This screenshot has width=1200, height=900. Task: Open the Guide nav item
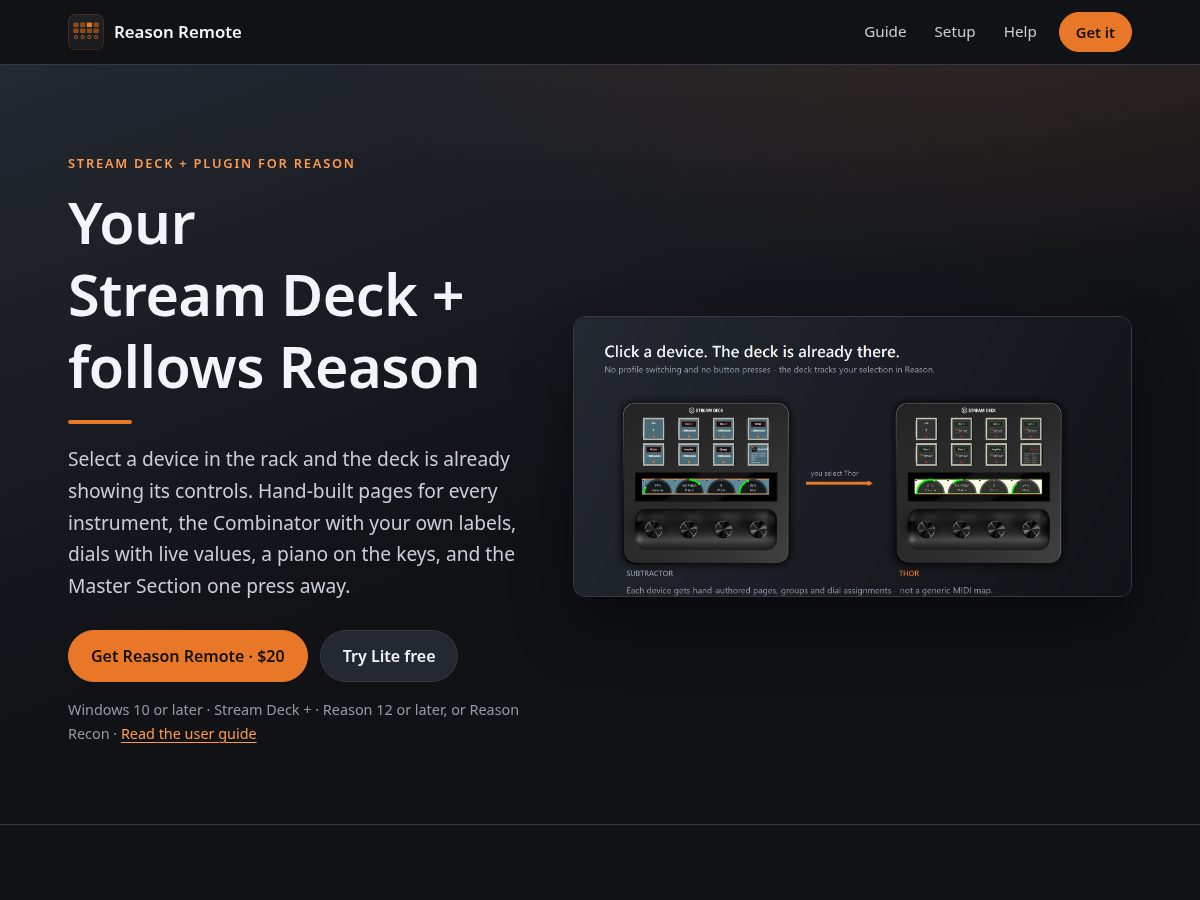885,32
